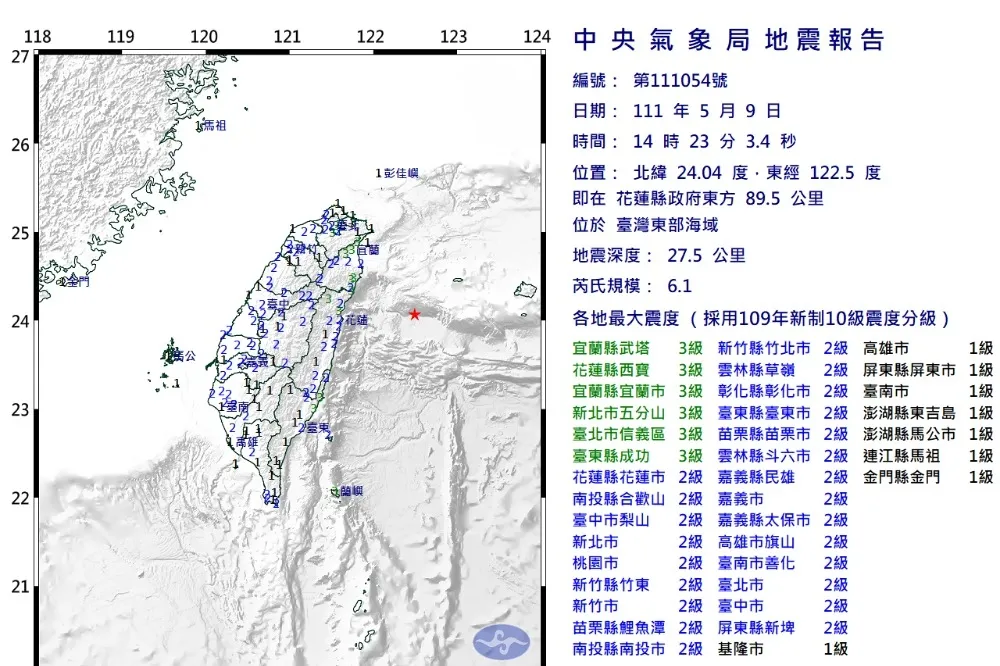Click the 彭佳嶼 label on the map
Image resolution: width=1000 pixels, height=666 pixels.
click(401, 173)
